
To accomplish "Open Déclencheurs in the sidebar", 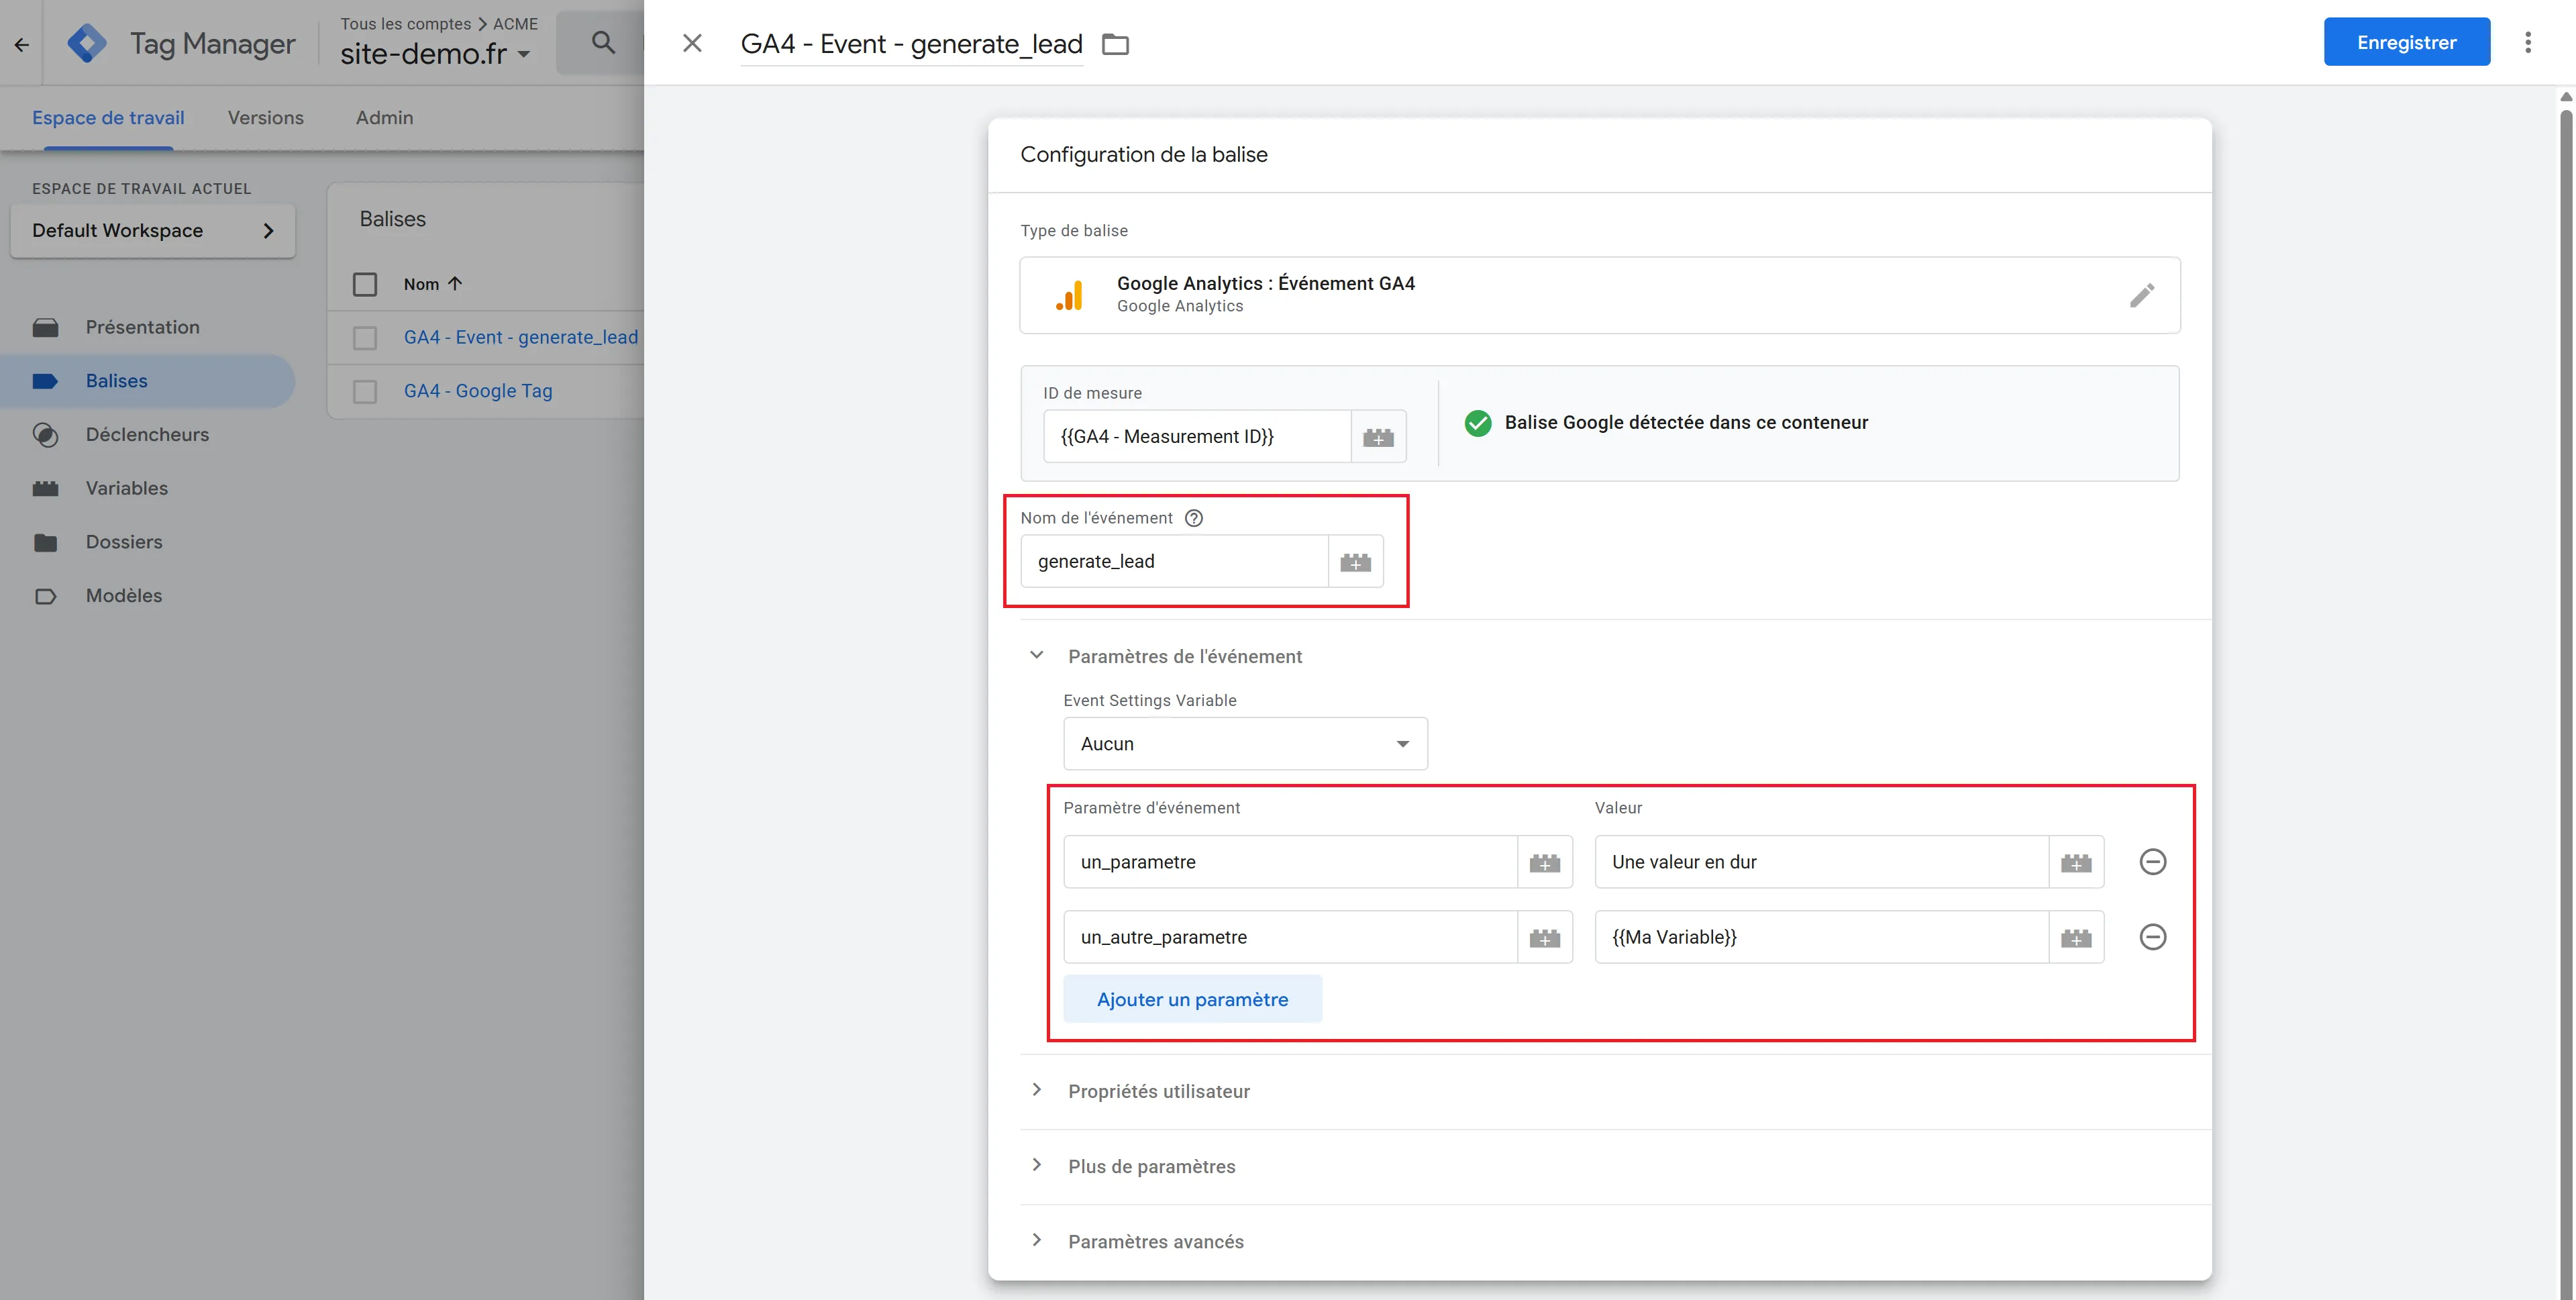I will tap(148, 435).
